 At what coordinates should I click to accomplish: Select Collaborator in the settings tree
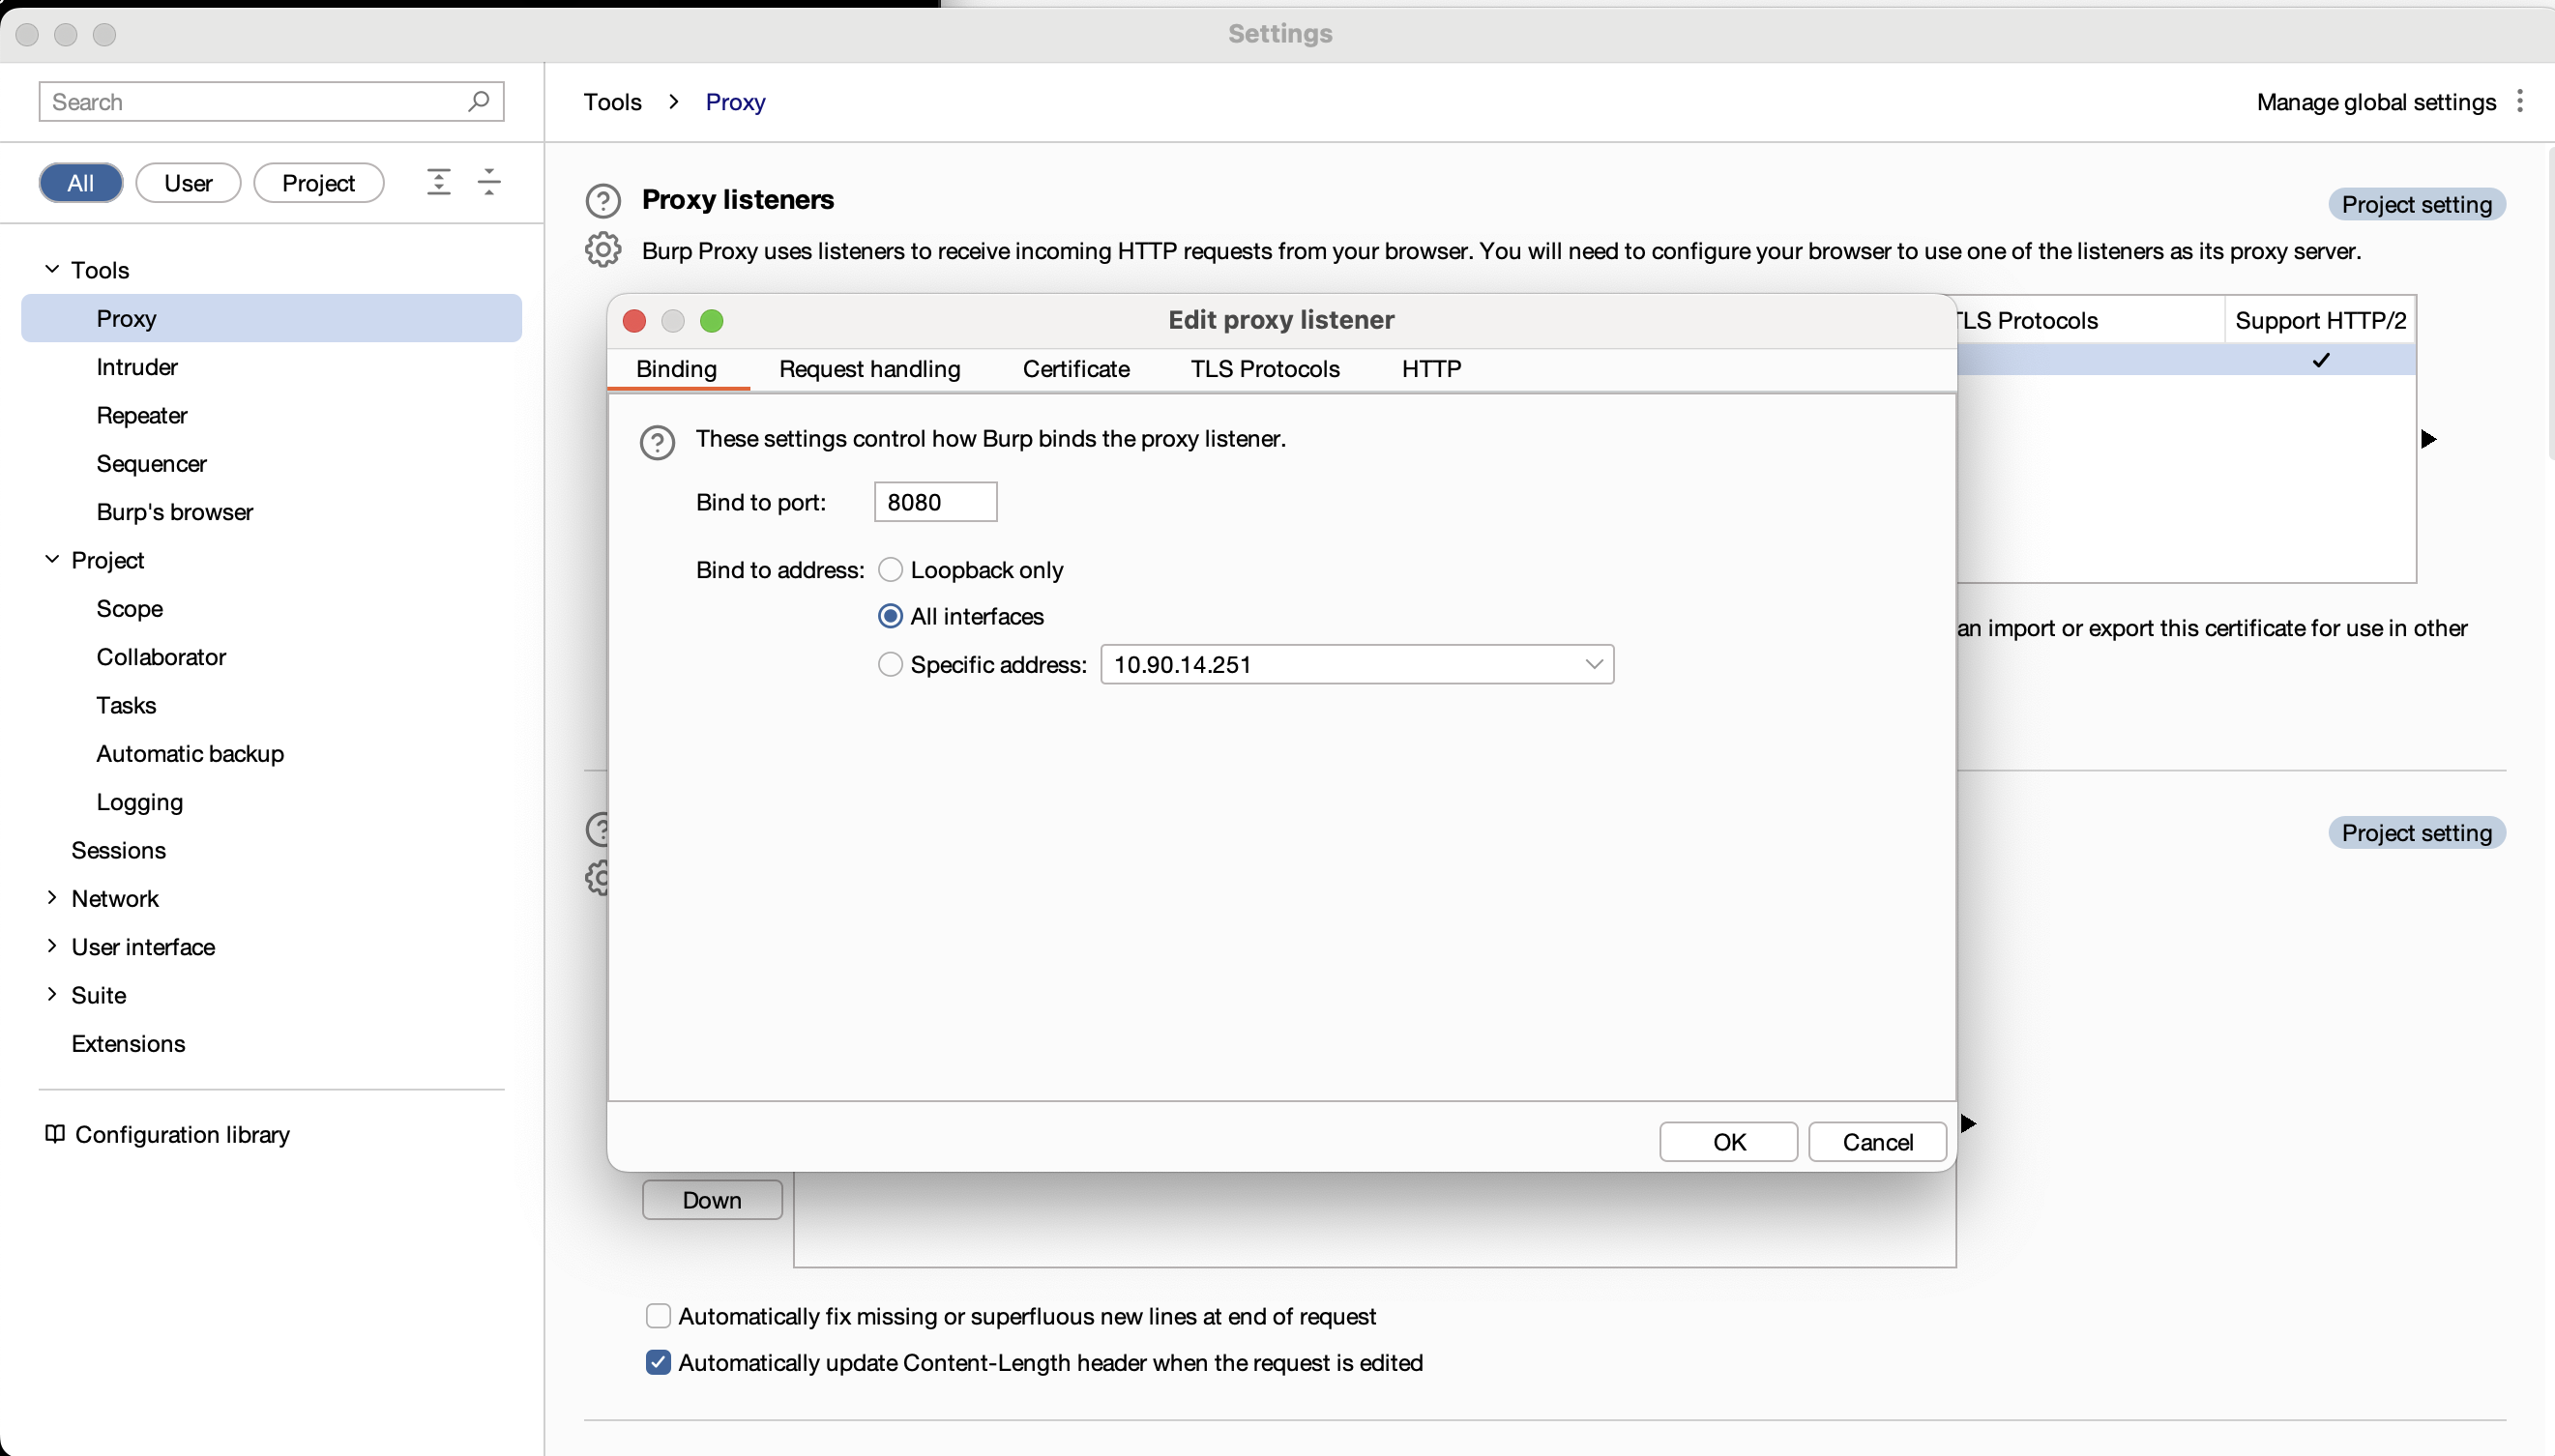click(161, 657)
